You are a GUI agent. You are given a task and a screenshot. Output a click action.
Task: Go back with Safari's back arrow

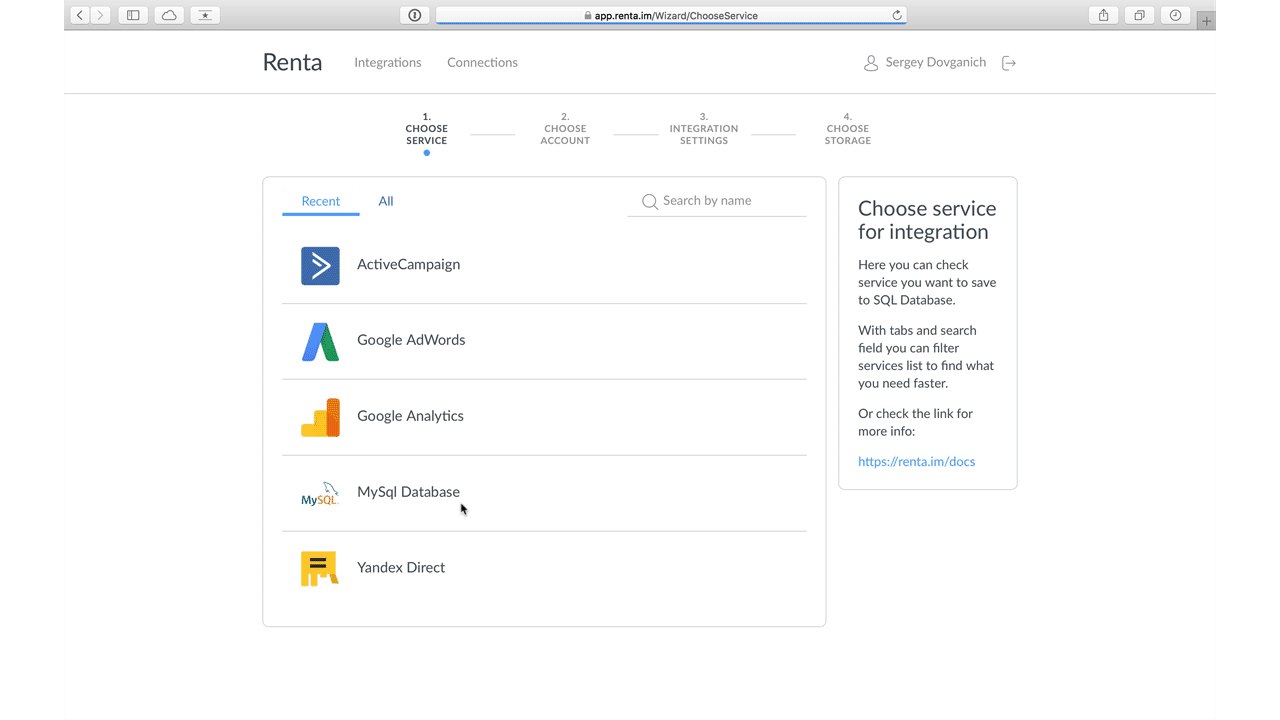(80, 15)
